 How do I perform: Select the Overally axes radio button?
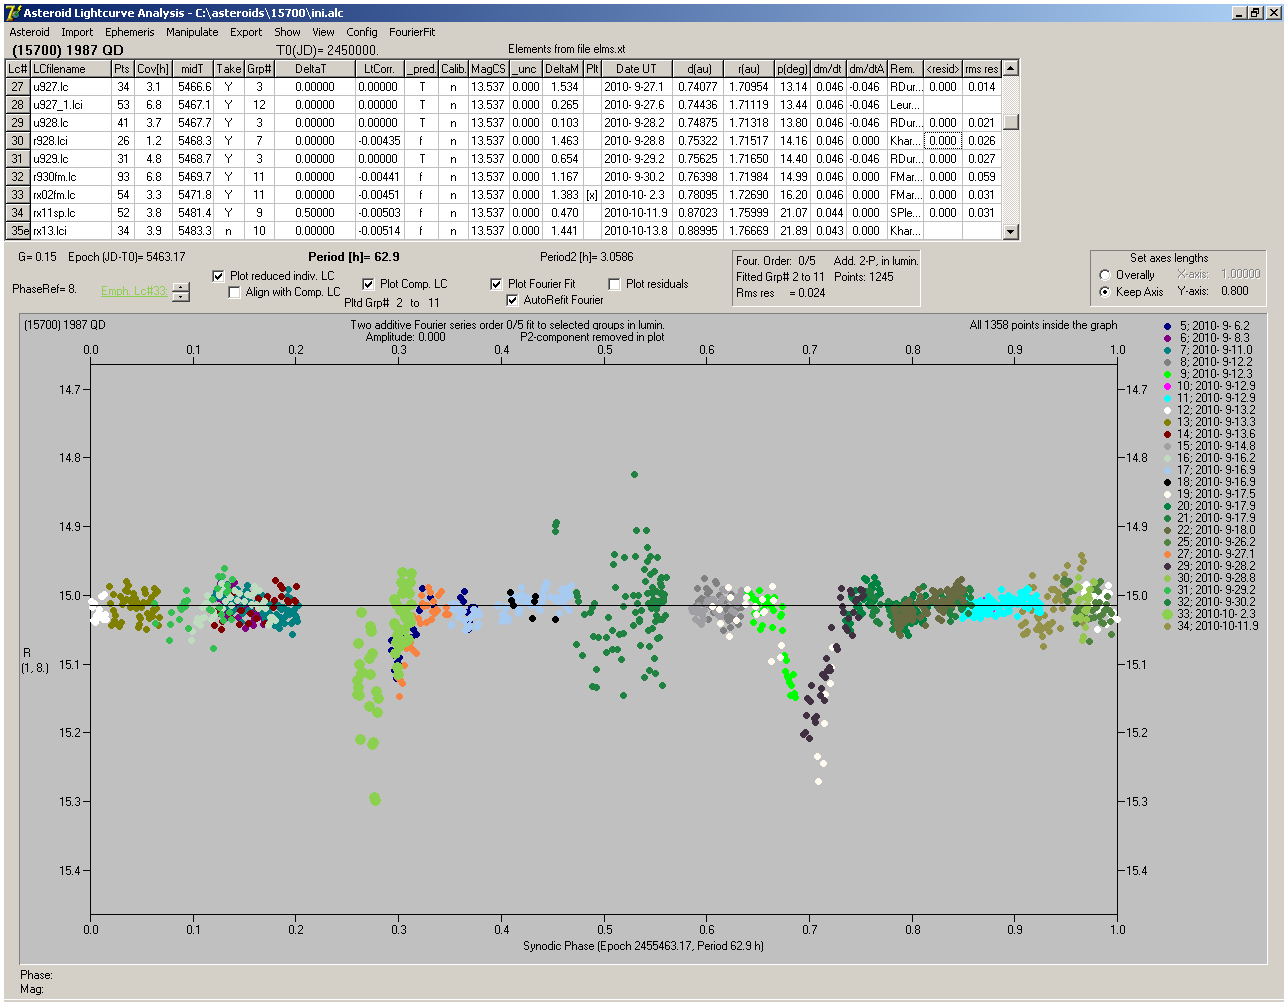click(1105, 275)
